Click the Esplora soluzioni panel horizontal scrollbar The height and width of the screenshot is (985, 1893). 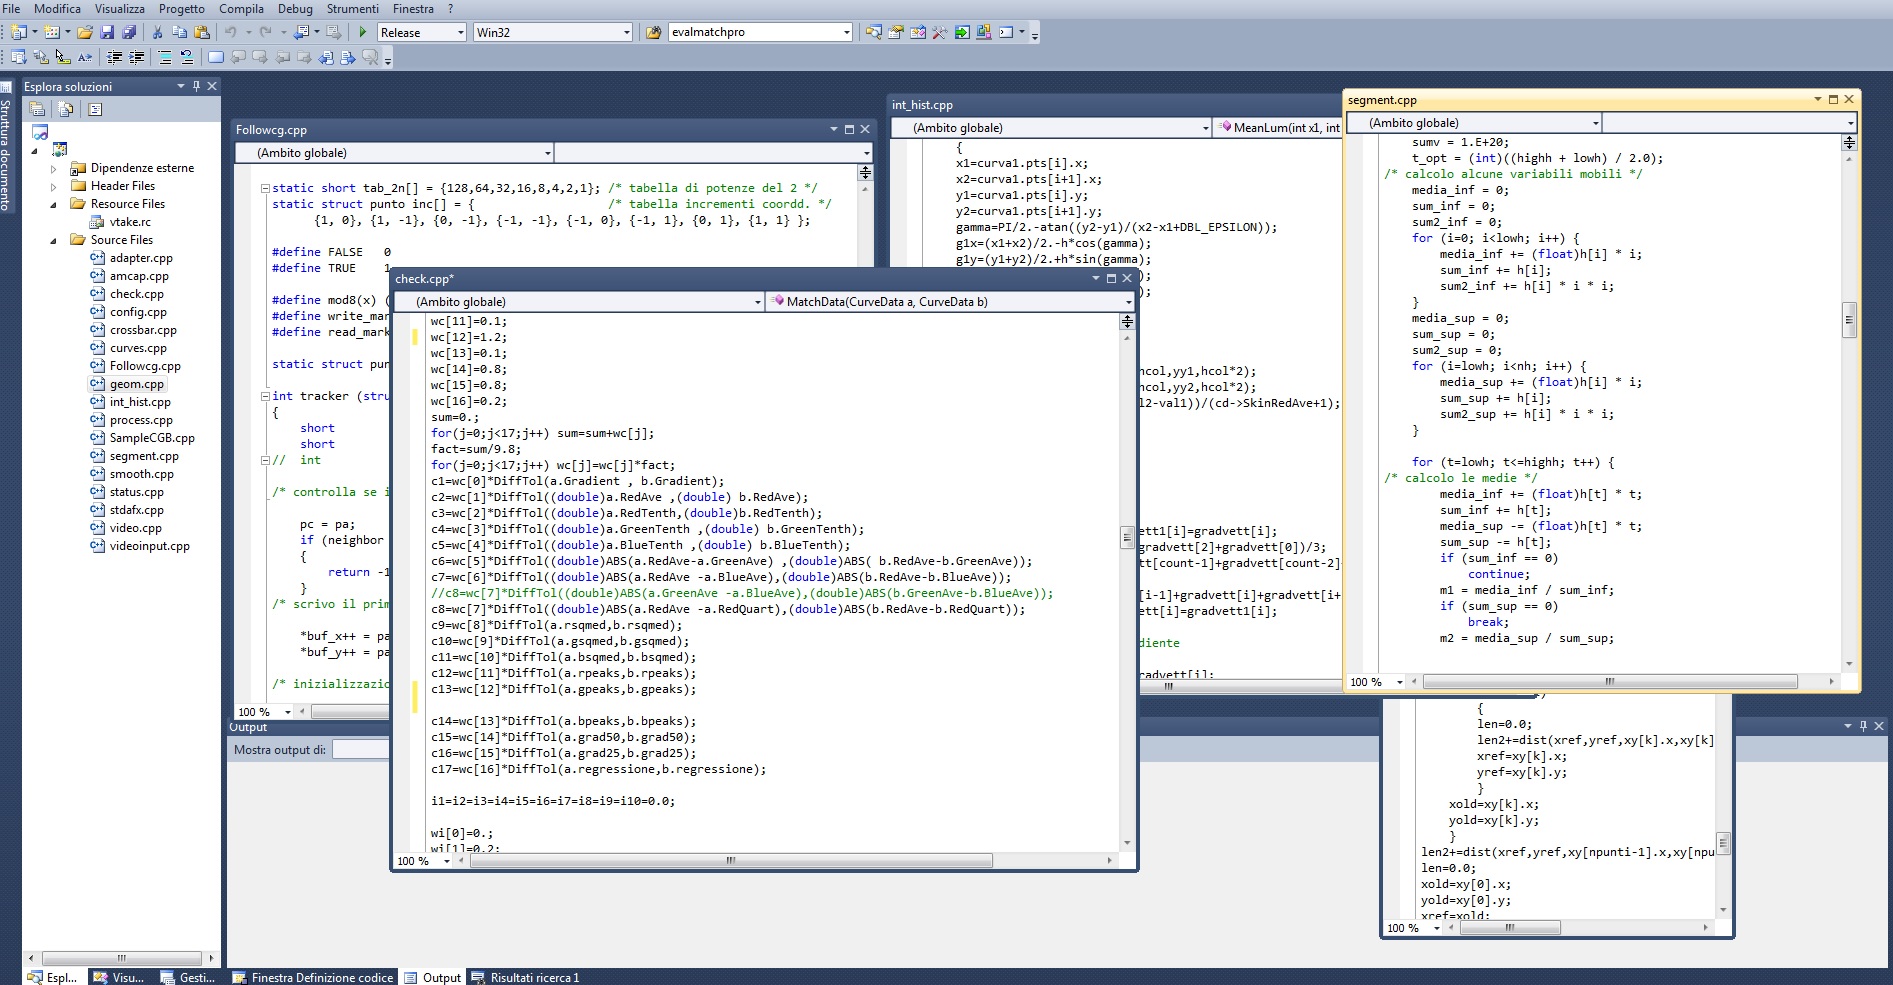(121, 958)
